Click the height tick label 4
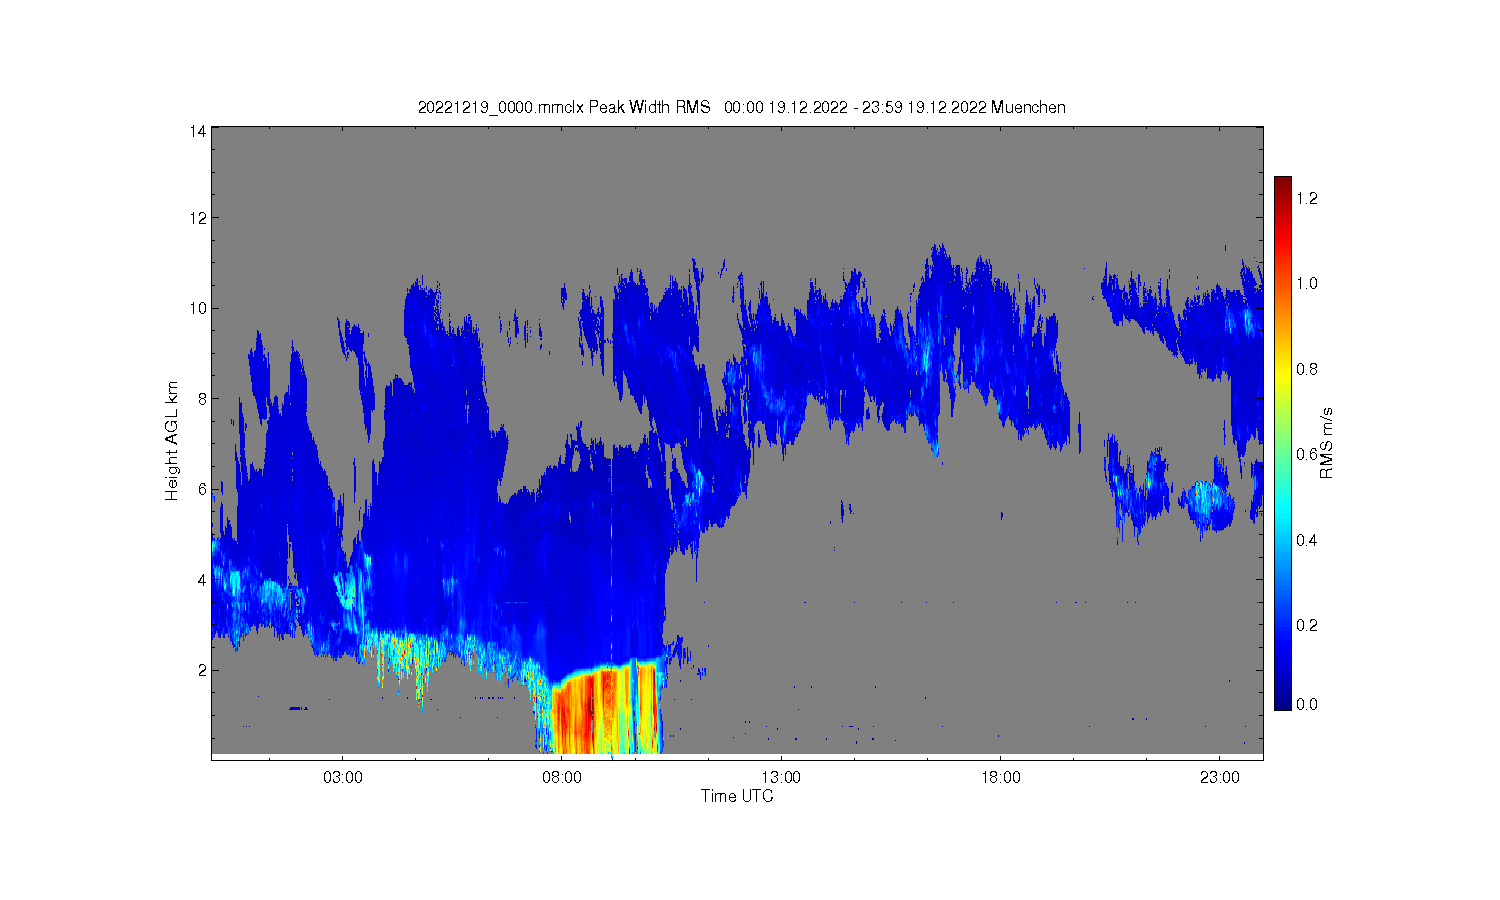 (x=202, y=580)
